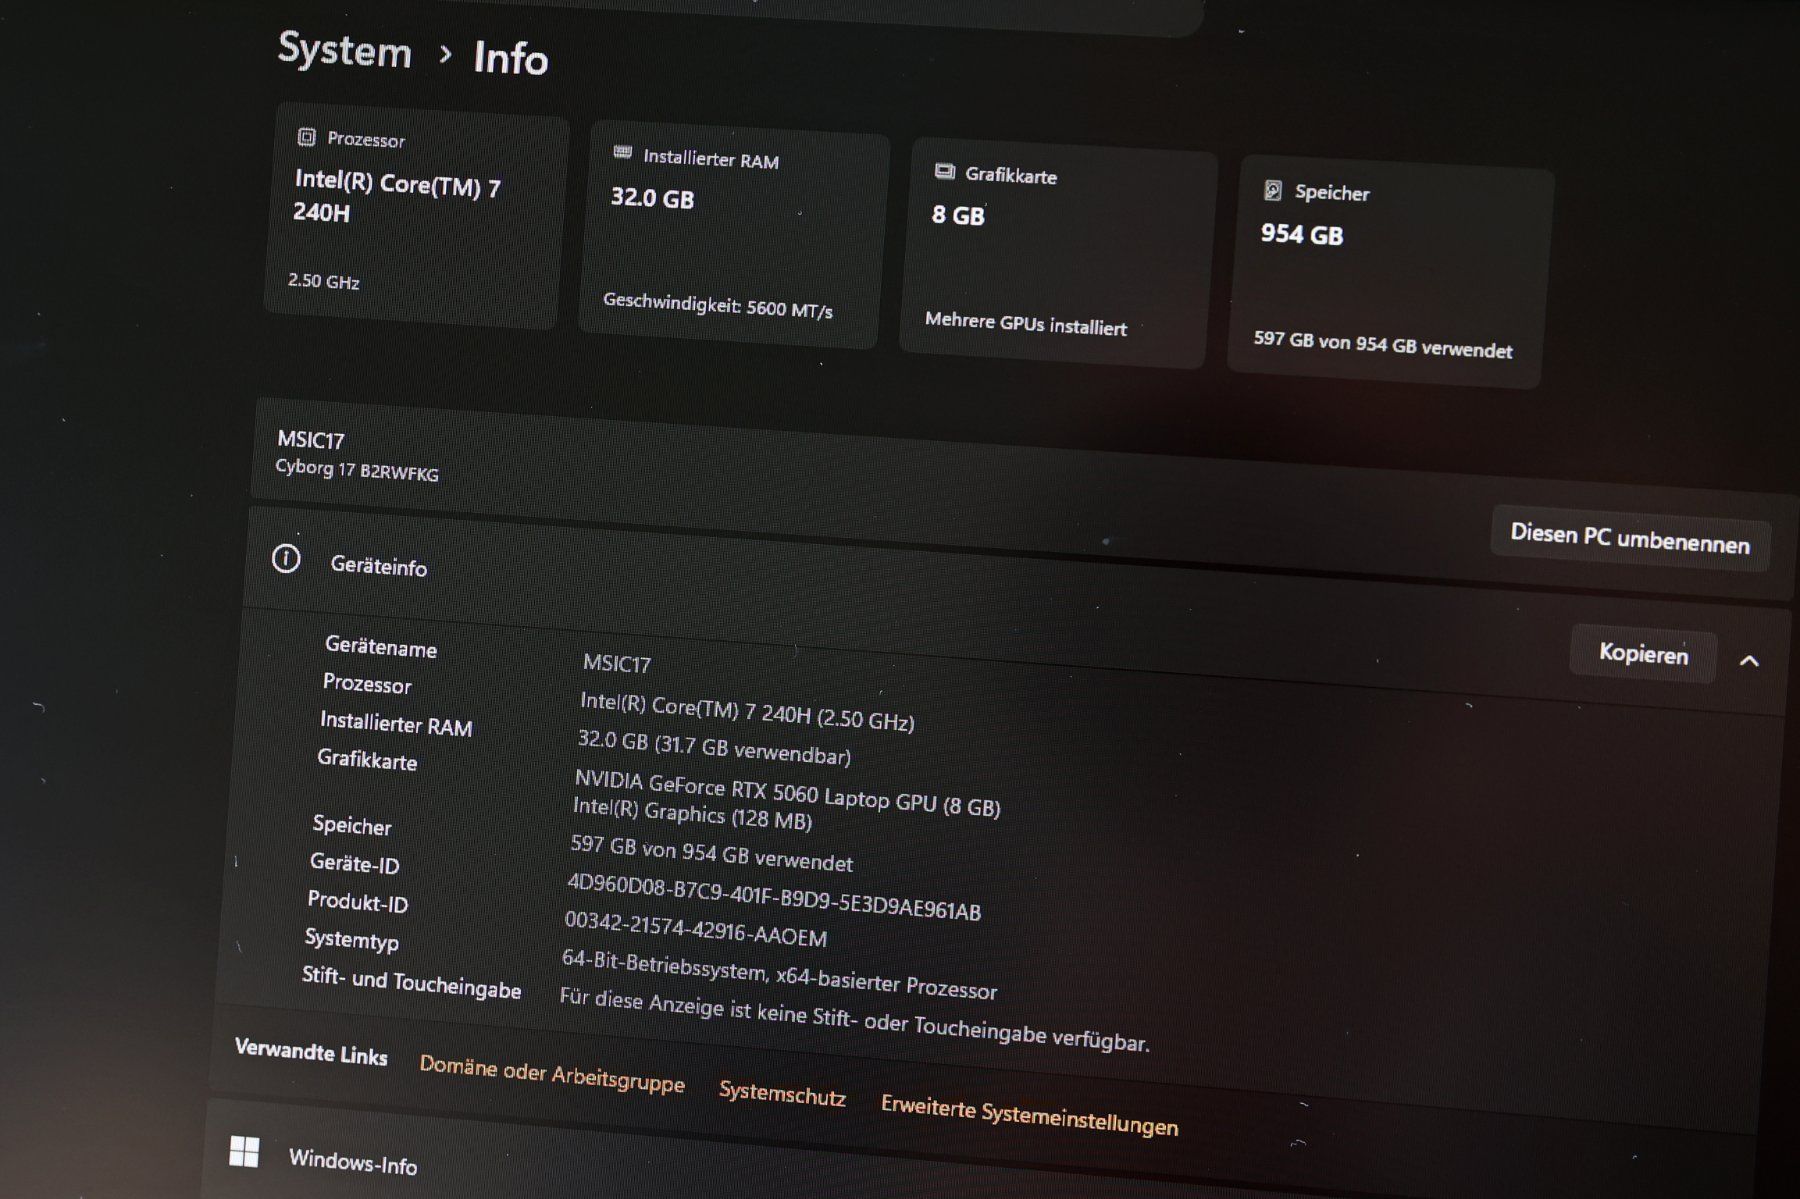Click 'Für diese Anzeige ist keine Stift-' value
Screen dimensions: 1800x1199
tap(854, 1020)
